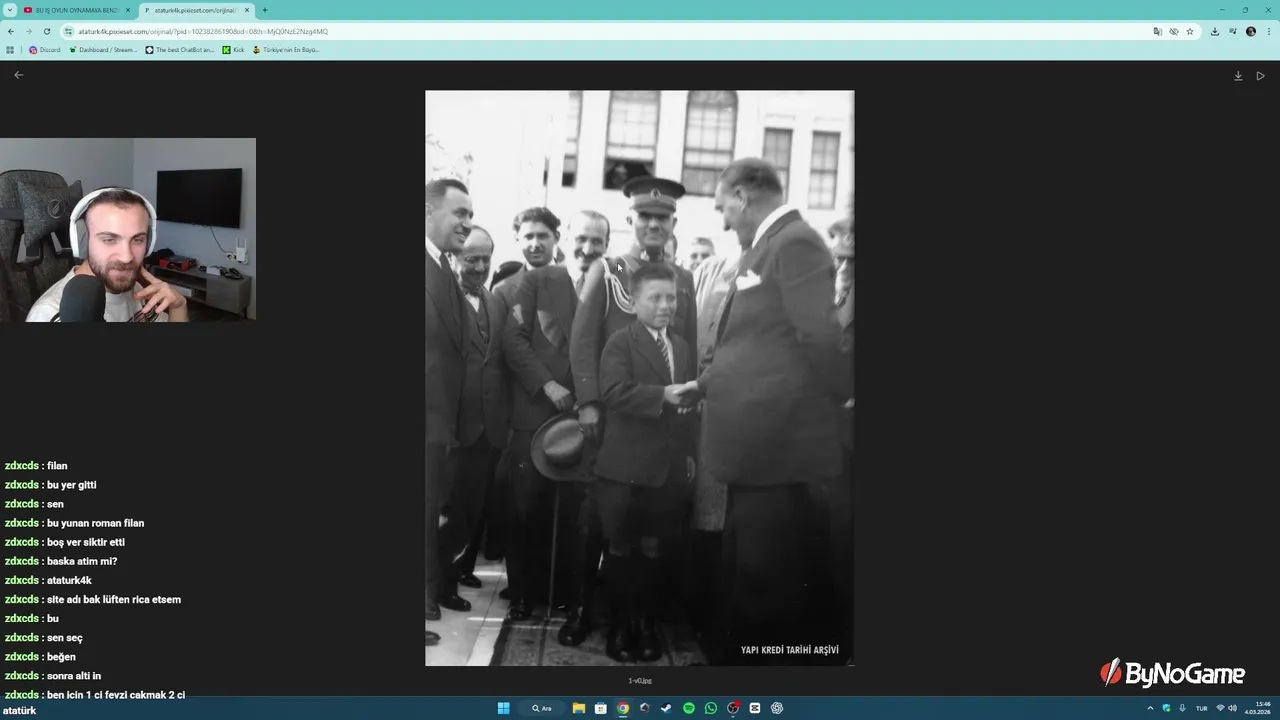Viewport: 1280px width, 720px height.
Task: Click the taskbar search box 'Ara'
Action: 543,708
